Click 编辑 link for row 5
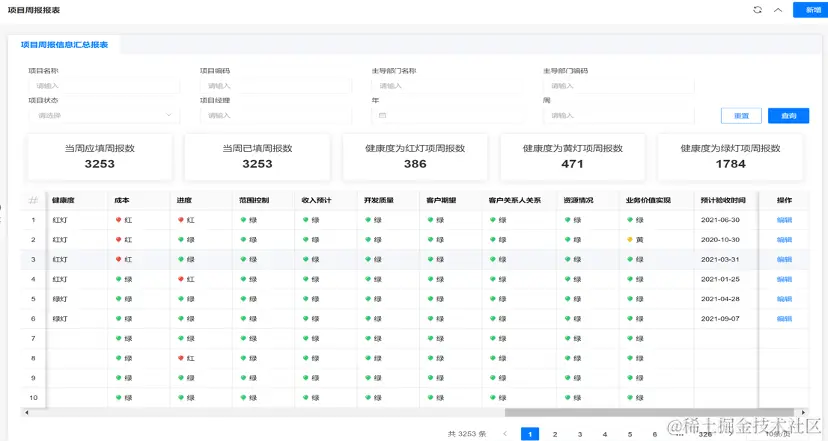Viewport: 828px width, 442px height. coord(784,299)
